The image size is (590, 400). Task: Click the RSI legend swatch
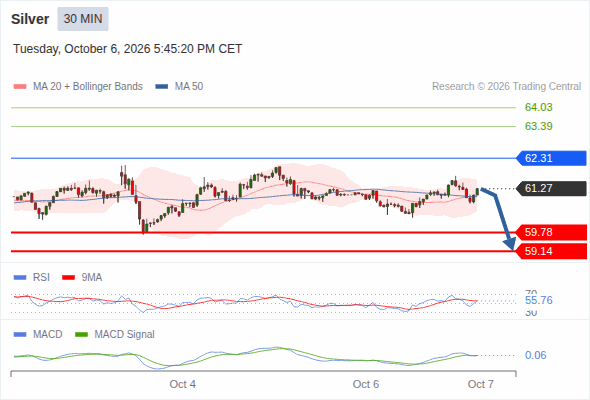[20, 278]
